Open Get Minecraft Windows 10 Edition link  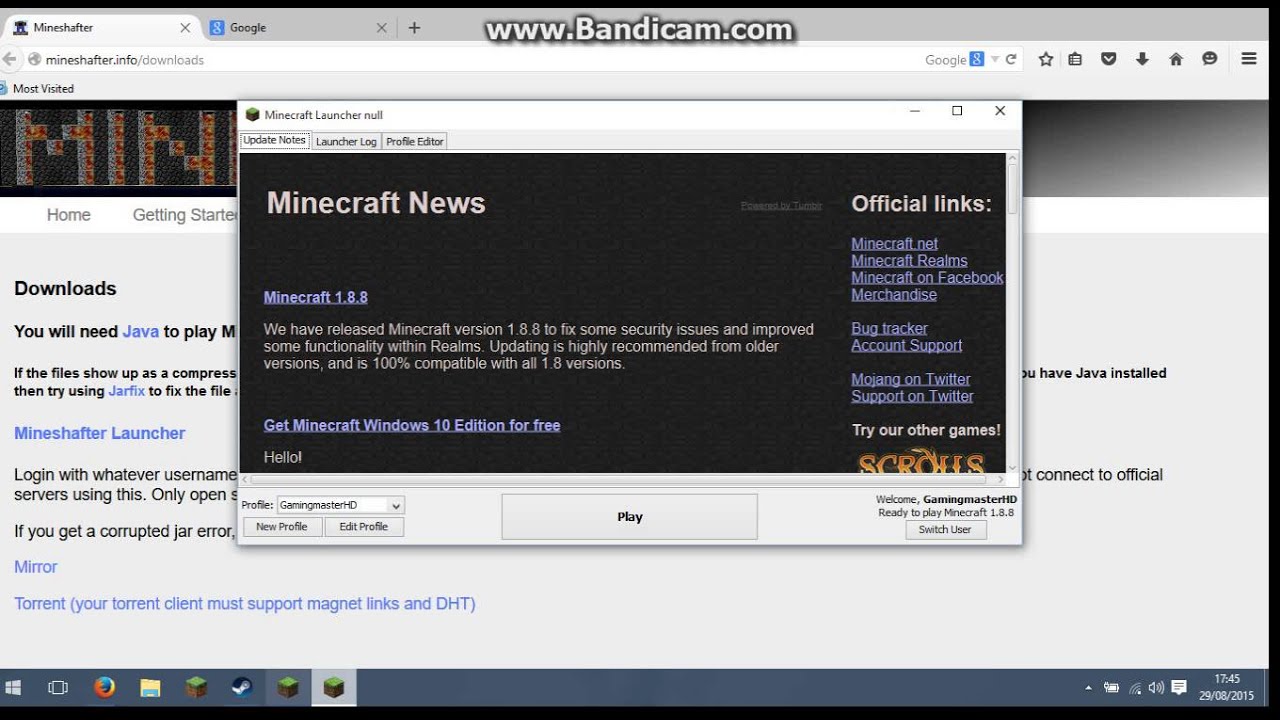(x=412, y=425)
